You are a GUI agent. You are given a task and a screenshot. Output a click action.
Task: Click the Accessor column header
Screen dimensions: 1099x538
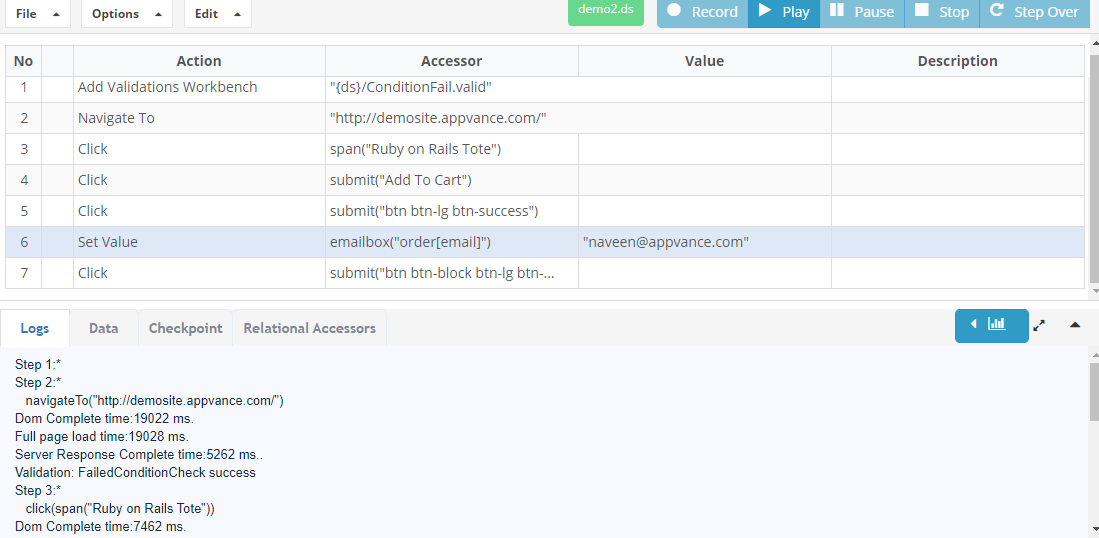[x=452, y=61]
